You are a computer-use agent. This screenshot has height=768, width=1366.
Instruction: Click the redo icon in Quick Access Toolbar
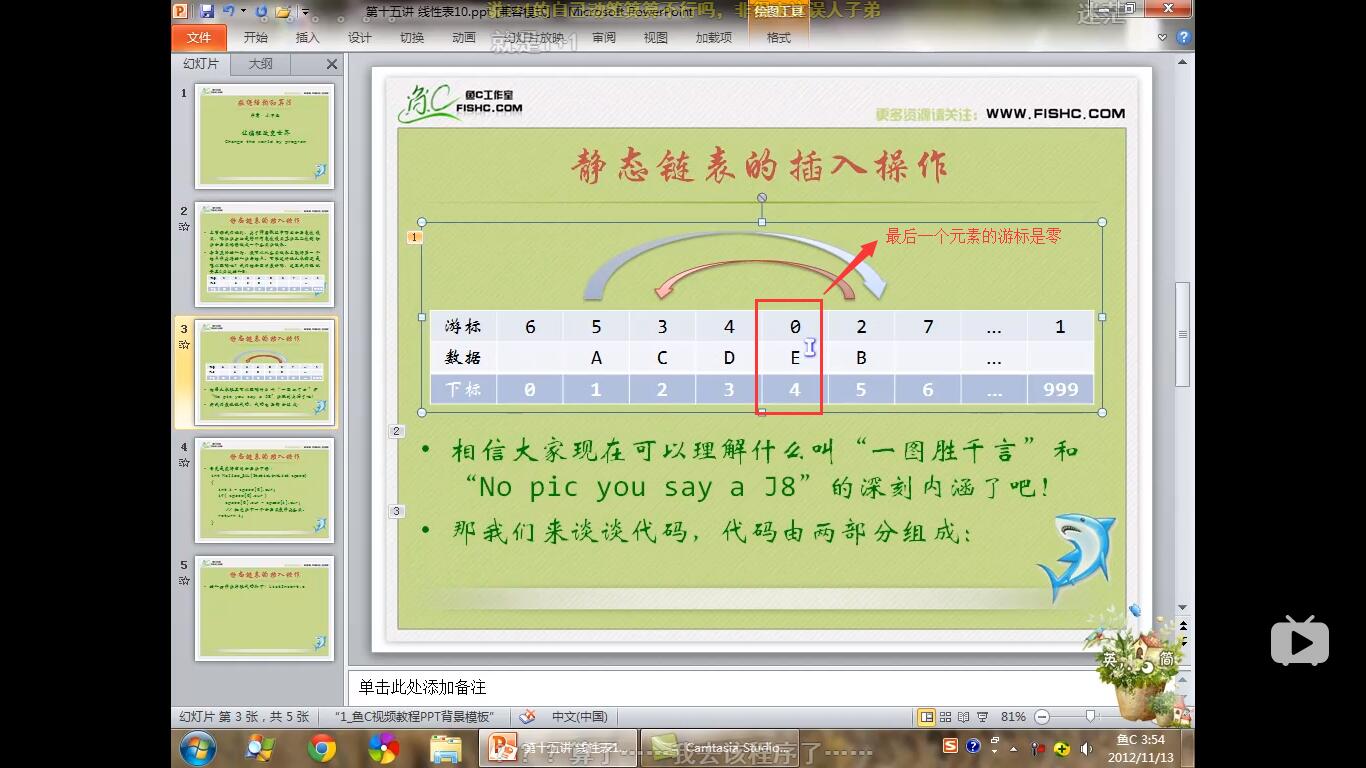[261, 11]
